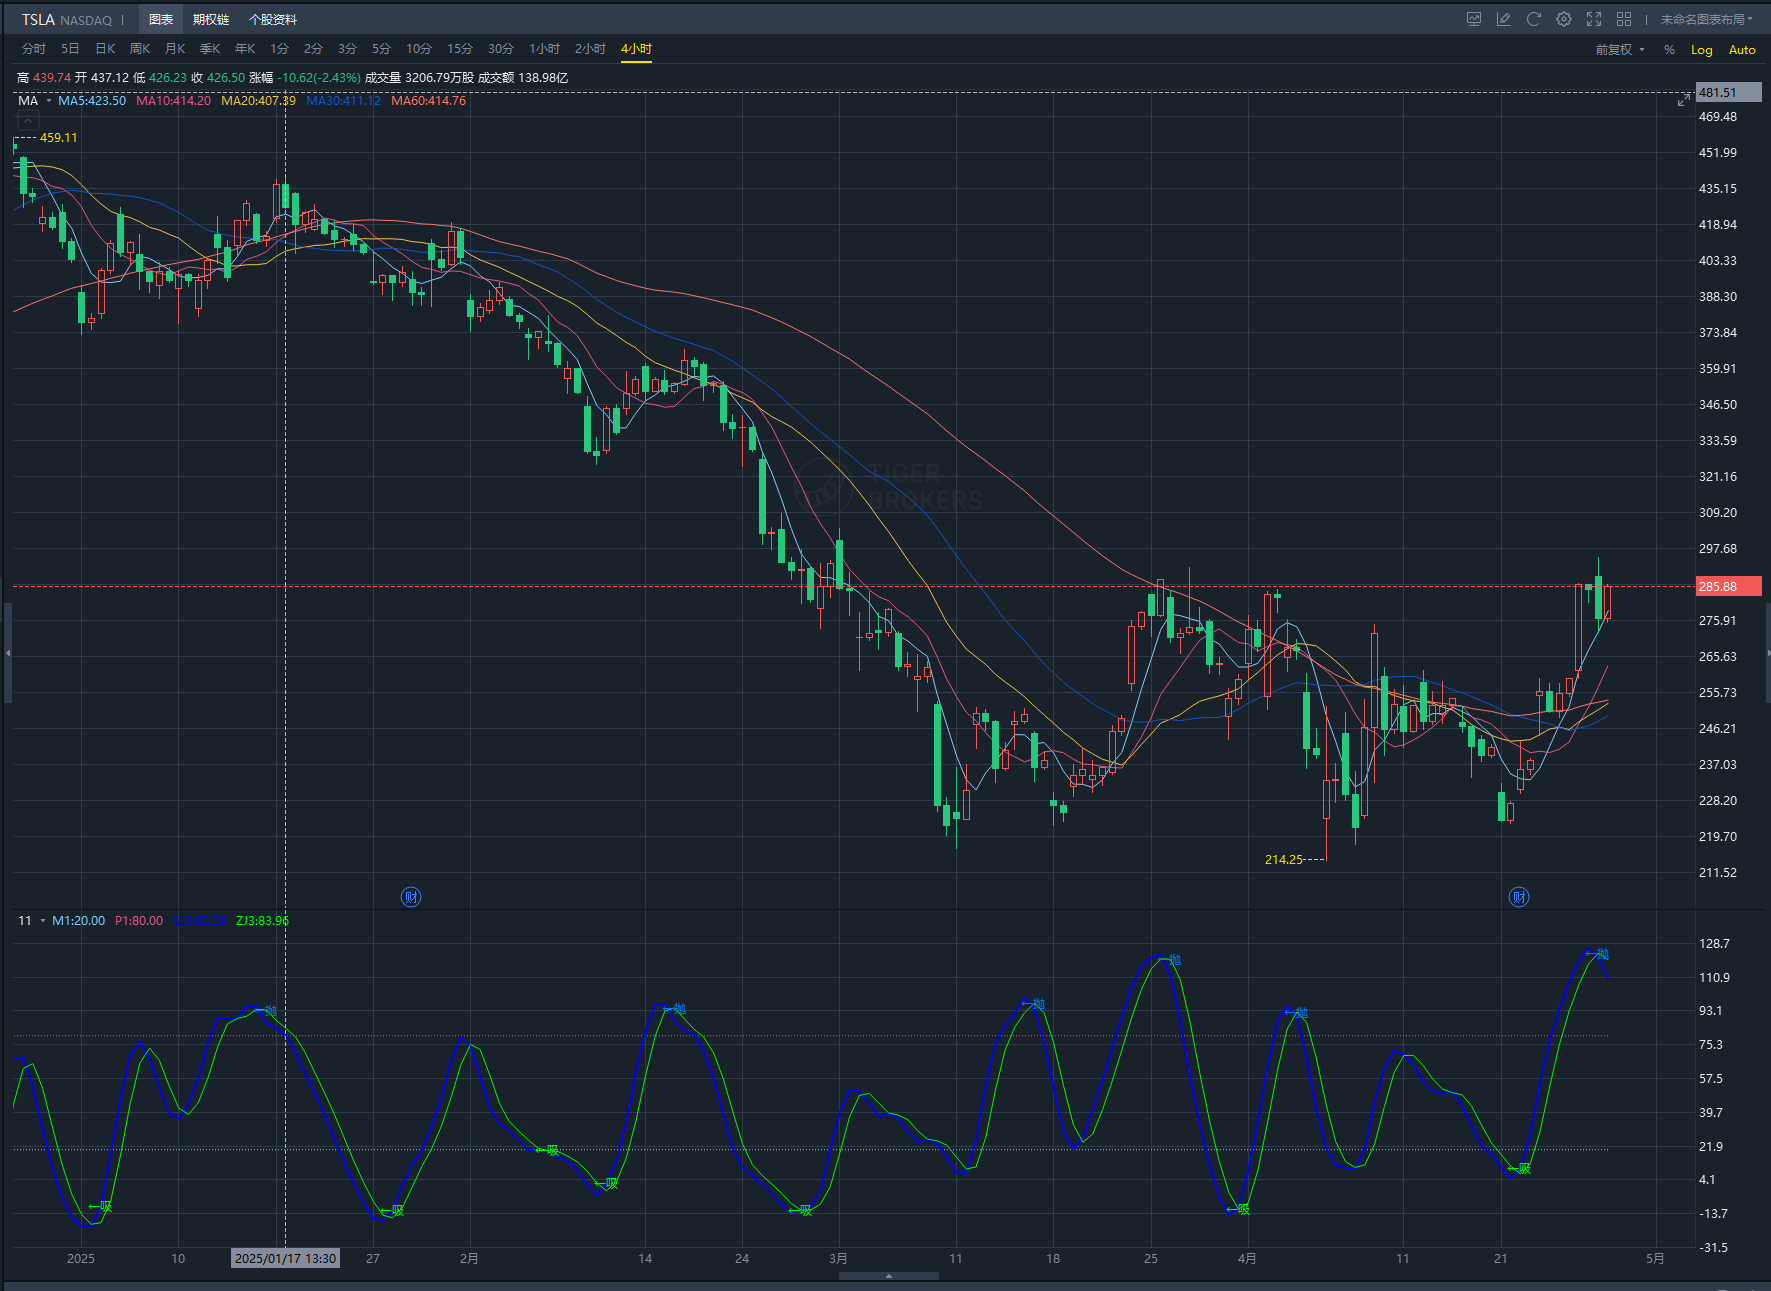Open the 前复权 price adjustment dropdown
Viewport: 1771px width, 1291px height.
(x=1619, y=50)
